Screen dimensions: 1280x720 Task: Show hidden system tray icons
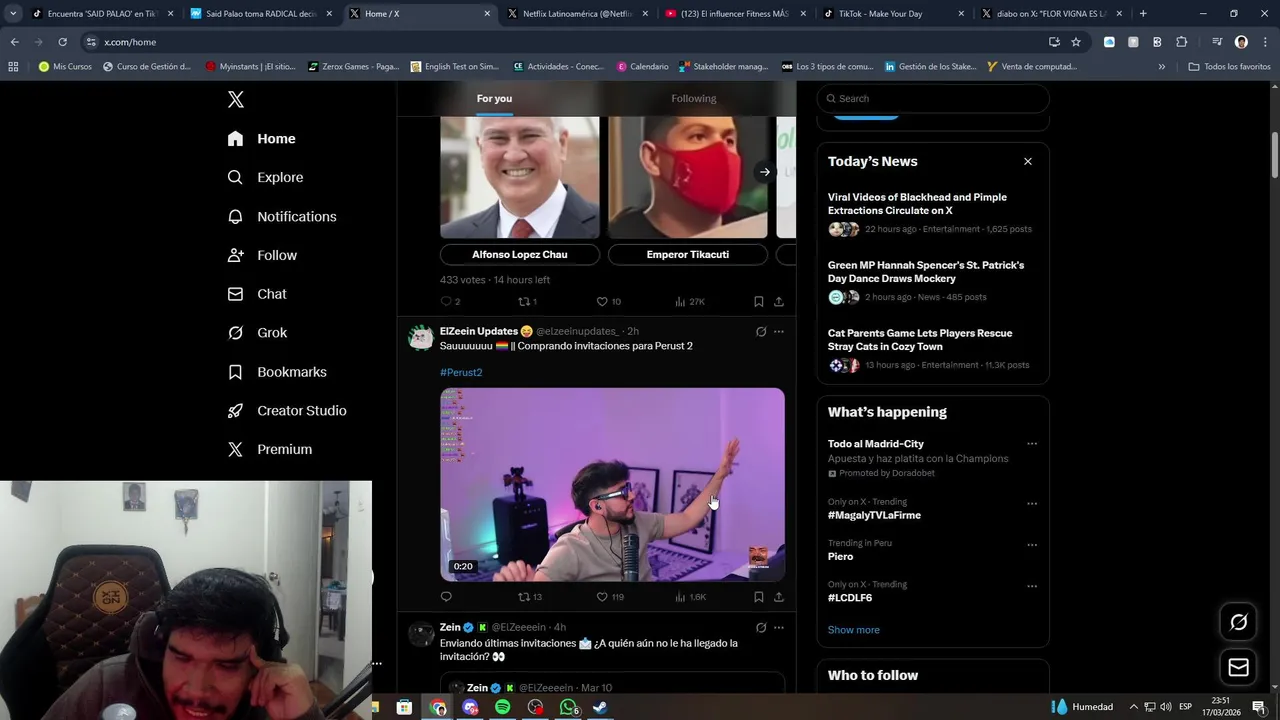tap(1135, 707)
